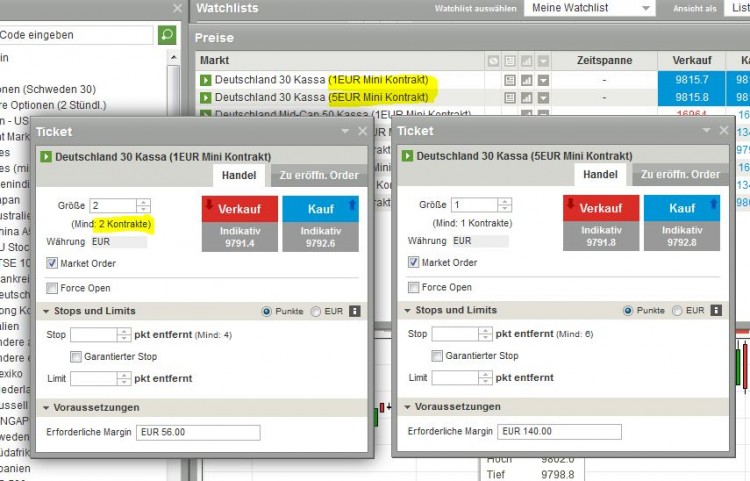
Task: Click green play icon beside Deutschland 30 Kassa 5EUR row
Action: click(x=206, y=98)
